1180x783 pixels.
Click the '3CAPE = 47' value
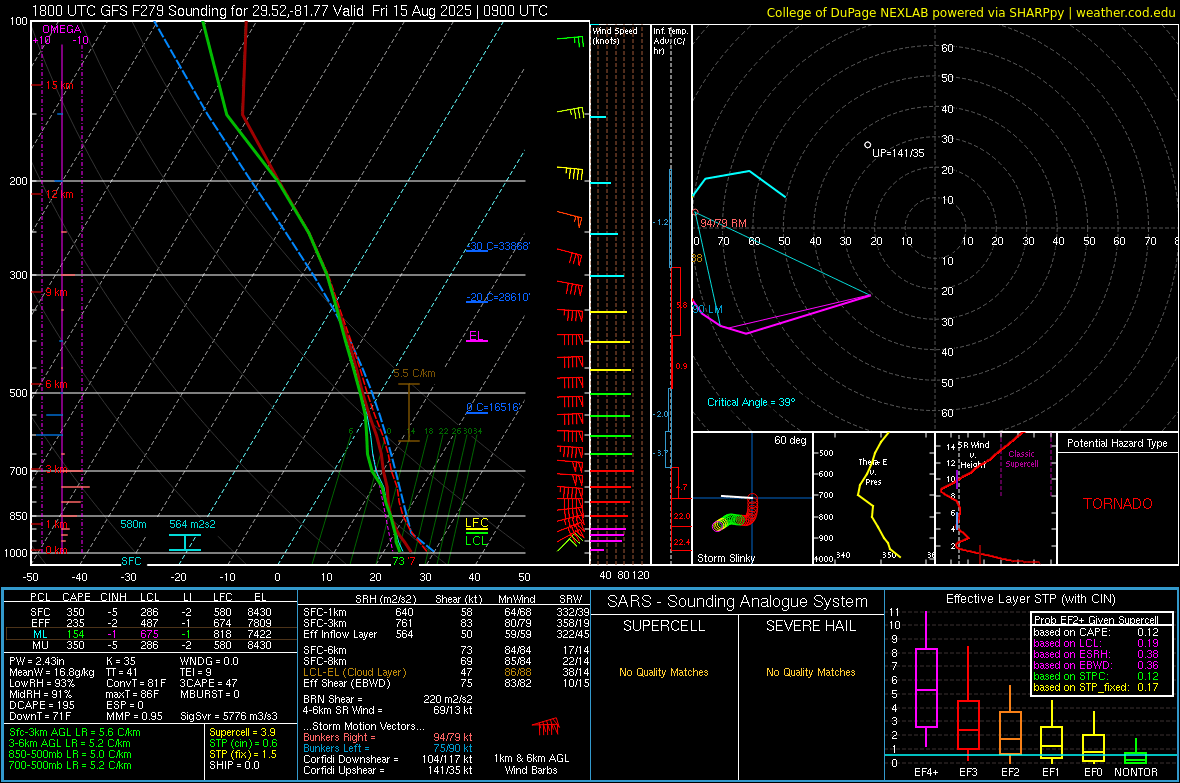208,684
